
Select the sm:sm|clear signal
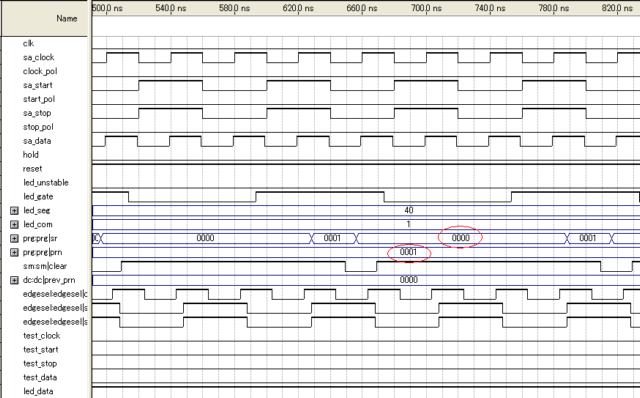coord(44,266)
